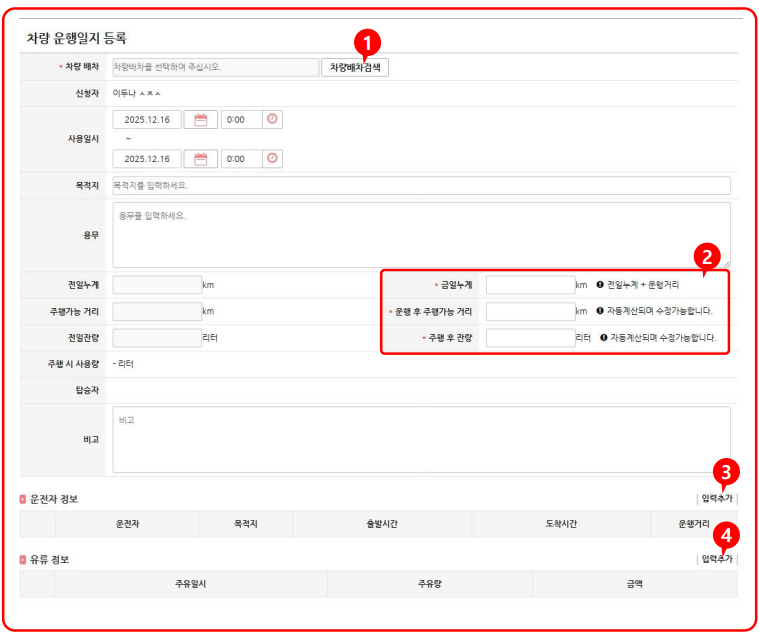Viewport: 759px width, 633px height.
Task: Click 입력추가 in the 유류 정보 section
Action: coord(716,559)
